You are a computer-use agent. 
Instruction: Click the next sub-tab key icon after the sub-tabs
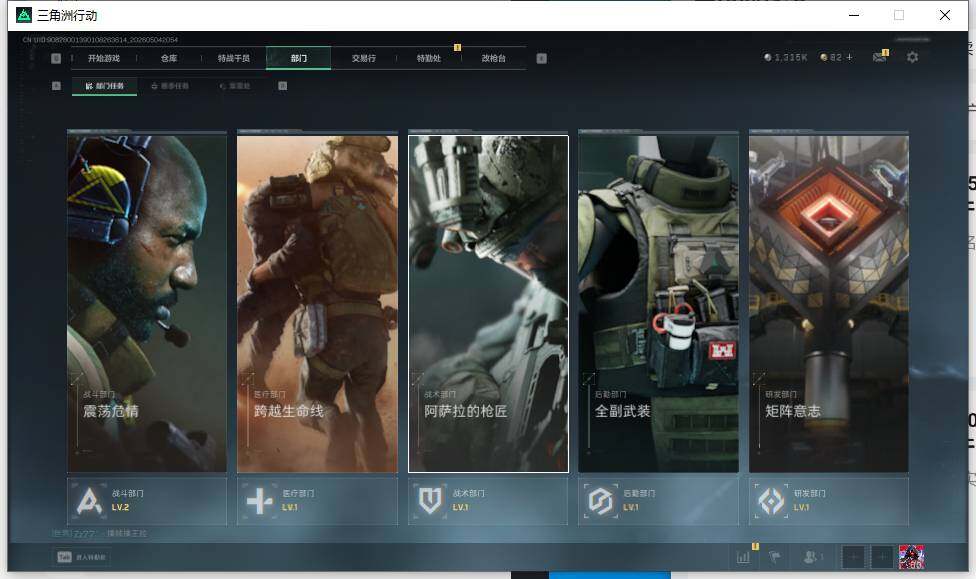(x=283, y=86)
